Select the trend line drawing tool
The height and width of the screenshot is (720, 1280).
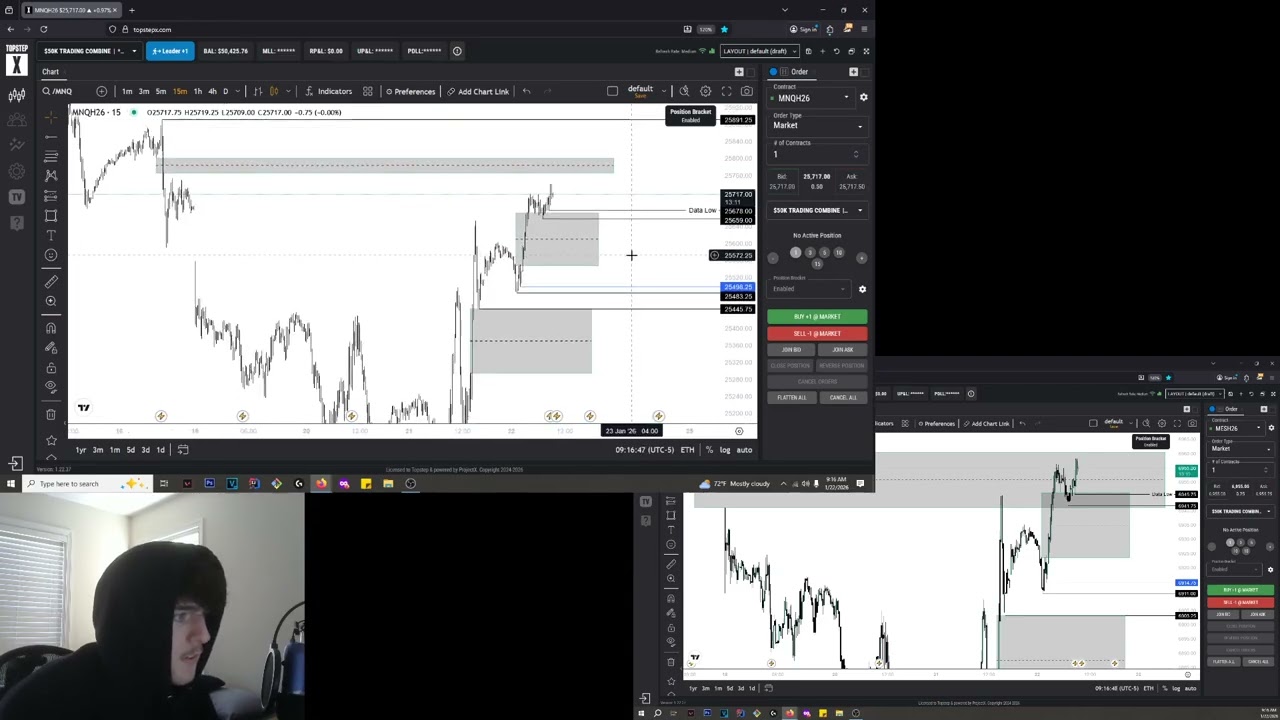click(x=51, y=136)
